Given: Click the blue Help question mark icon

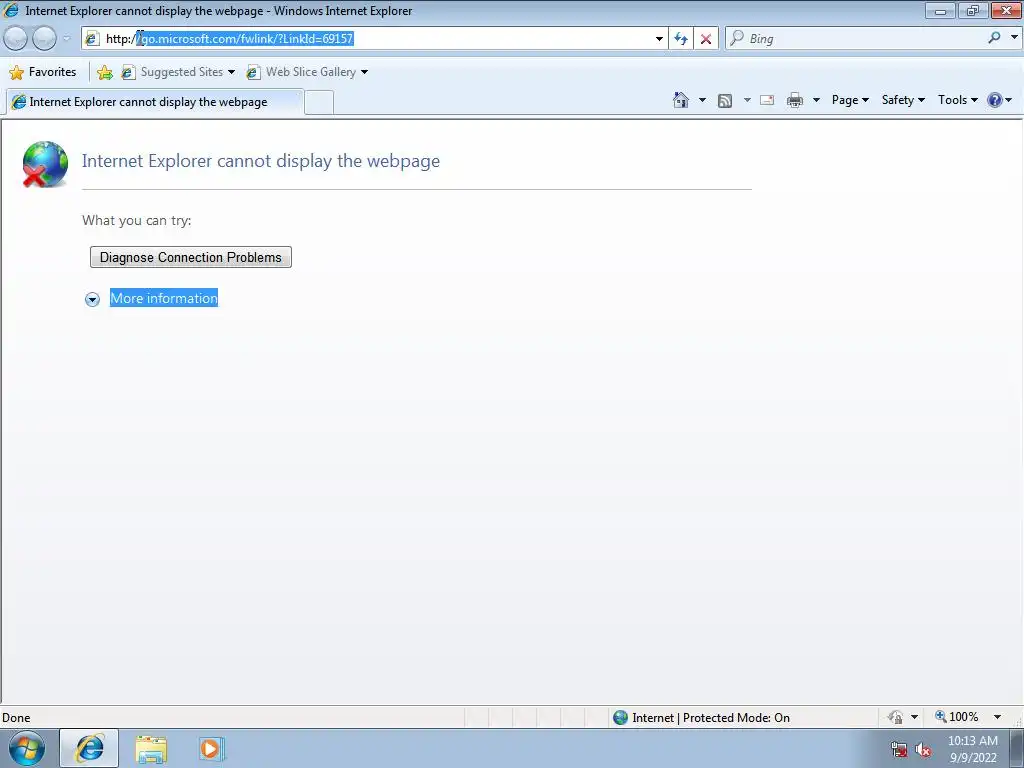Looking at the screenshot, I should pyautogui.click(x=995, y=100).
